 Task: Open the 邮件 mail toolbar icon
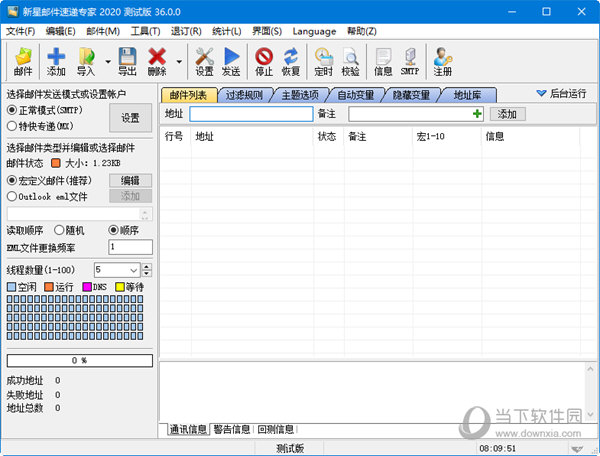tap(23, 61)
